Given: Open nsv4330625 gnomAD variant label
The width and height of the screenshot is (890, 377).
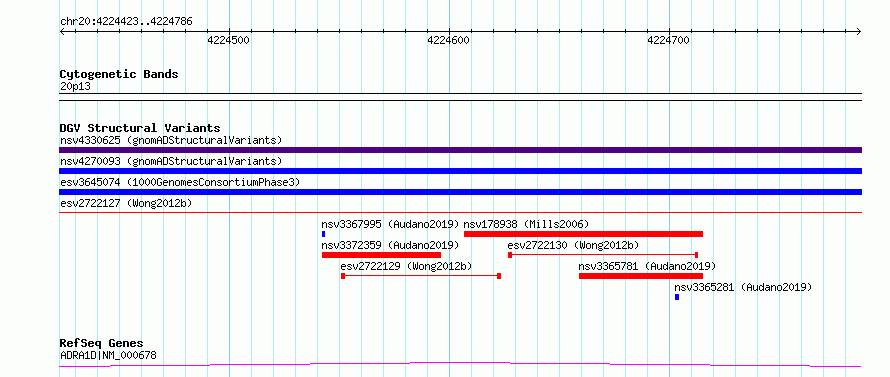Looking at the screenshot, I should tap(171, 140).
